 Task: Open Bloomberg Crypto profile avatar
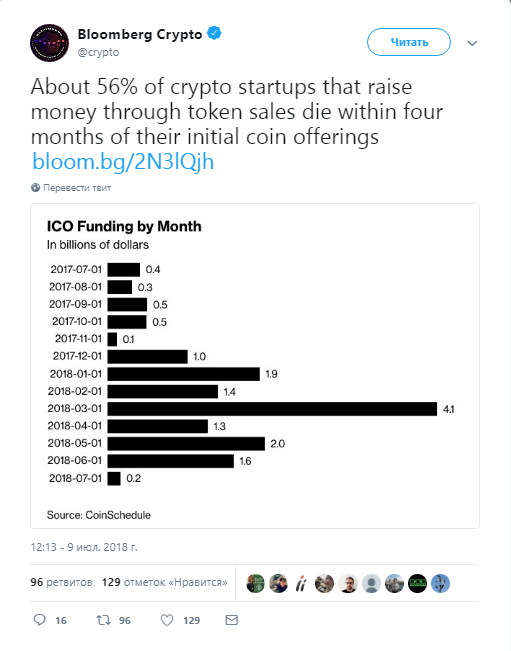point(49,43)
